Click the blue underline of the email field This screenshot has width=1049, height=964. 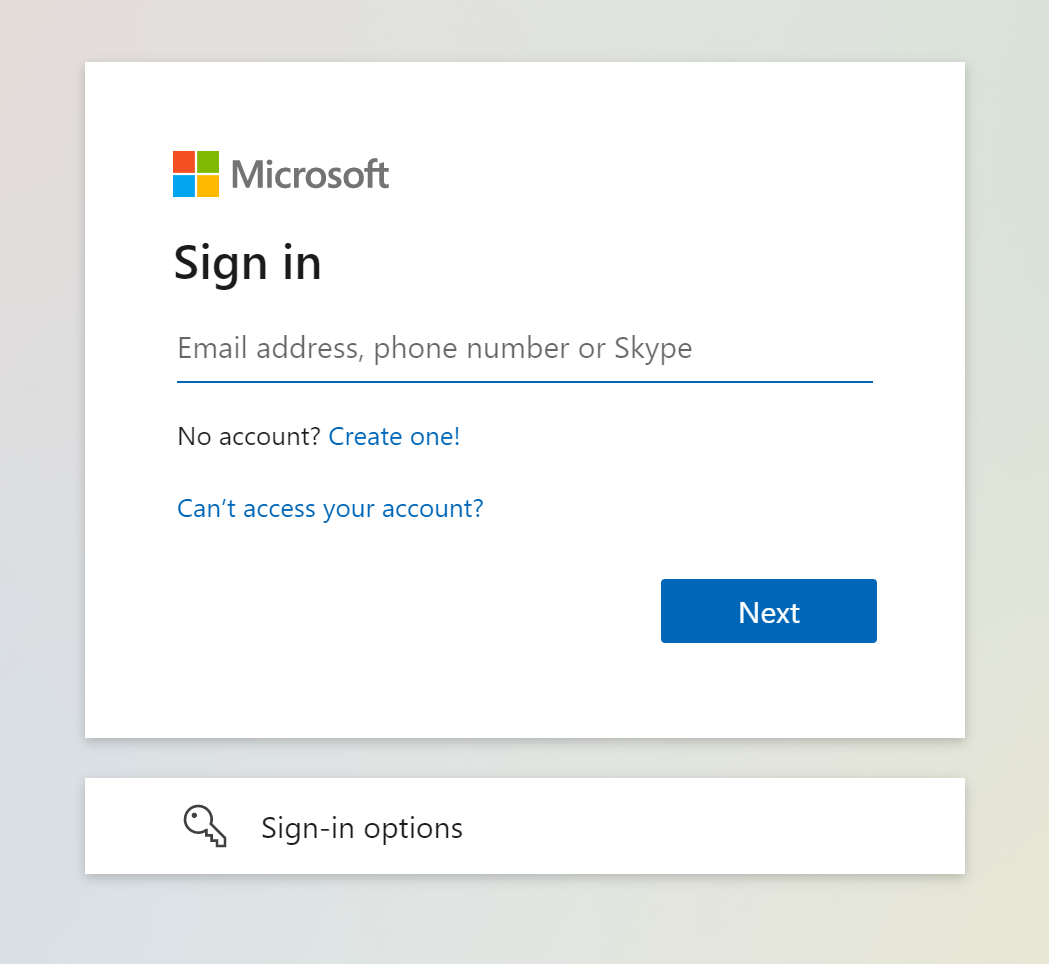[524, 381]
